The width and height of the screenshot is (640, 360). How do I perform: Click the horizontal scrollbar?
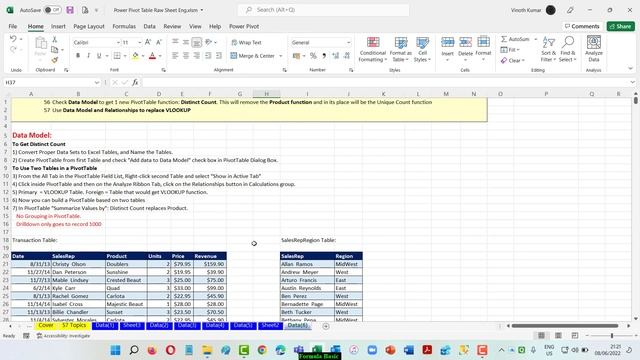click(565, 326)
